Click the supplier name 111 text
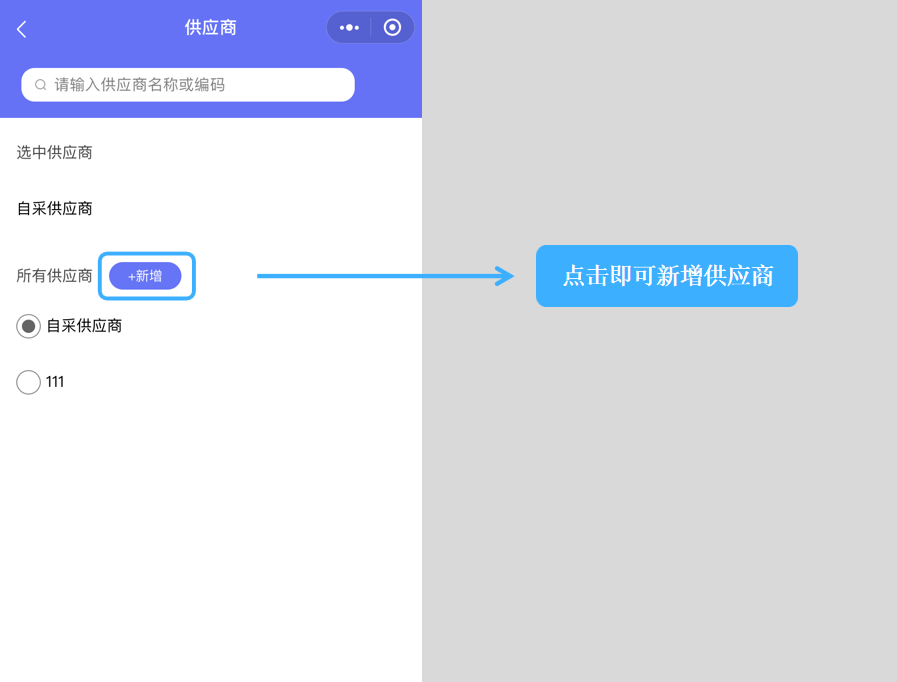This screenshot has height=682, width=897. [x=55, y=381]
